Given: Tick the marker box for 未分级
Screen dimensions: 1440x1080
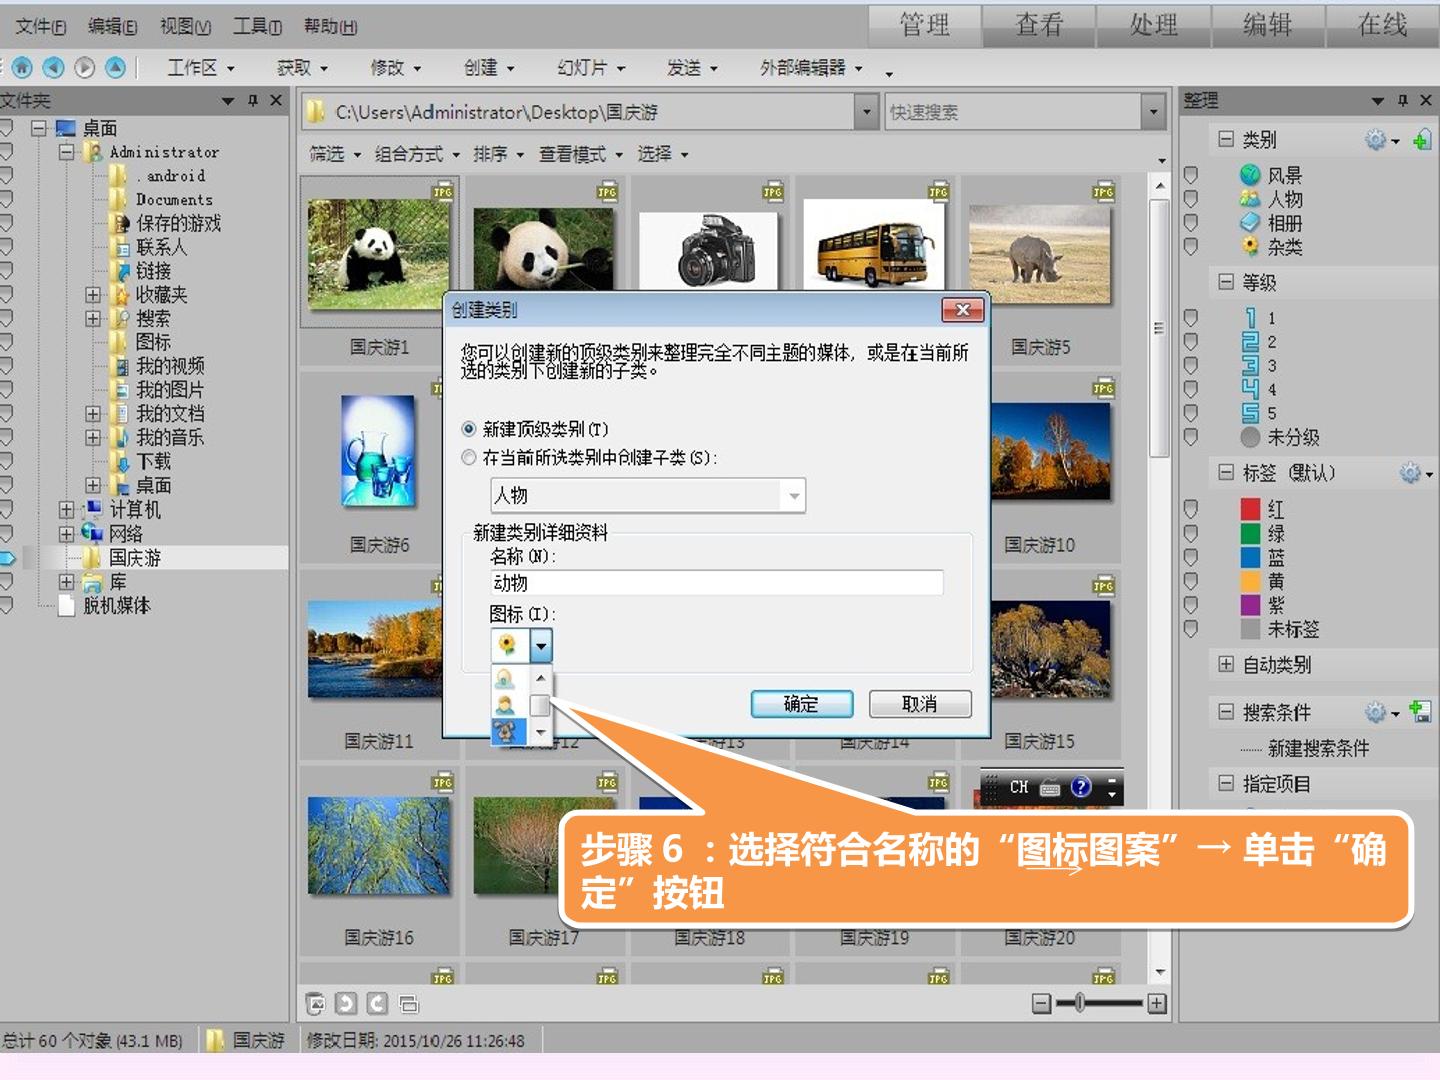Looking at the screenshot, I should point(1190,437).
